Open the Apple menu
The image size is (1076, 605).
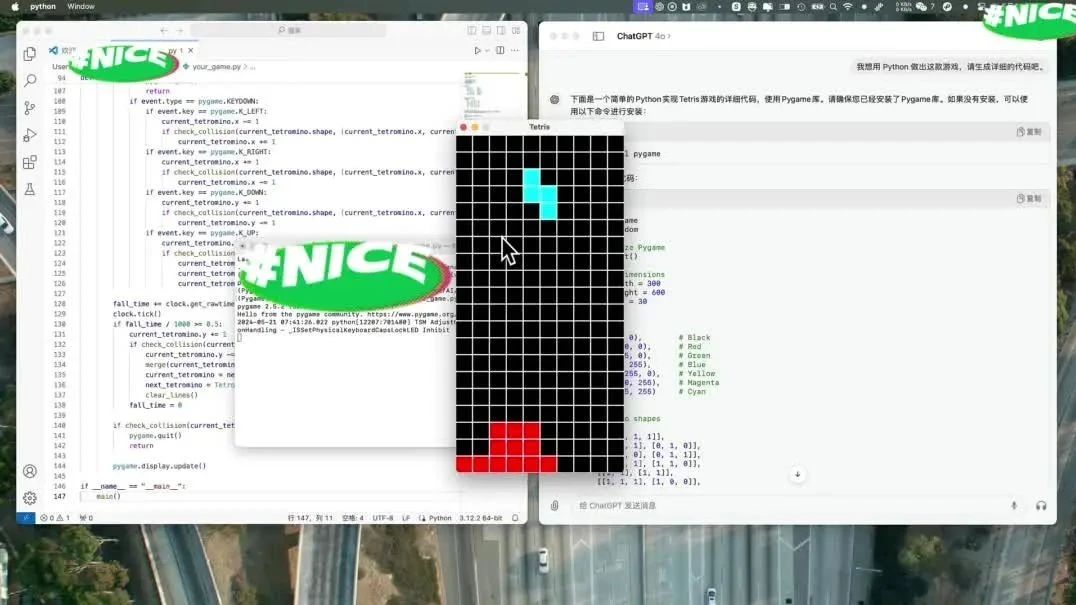click(15, 6)
